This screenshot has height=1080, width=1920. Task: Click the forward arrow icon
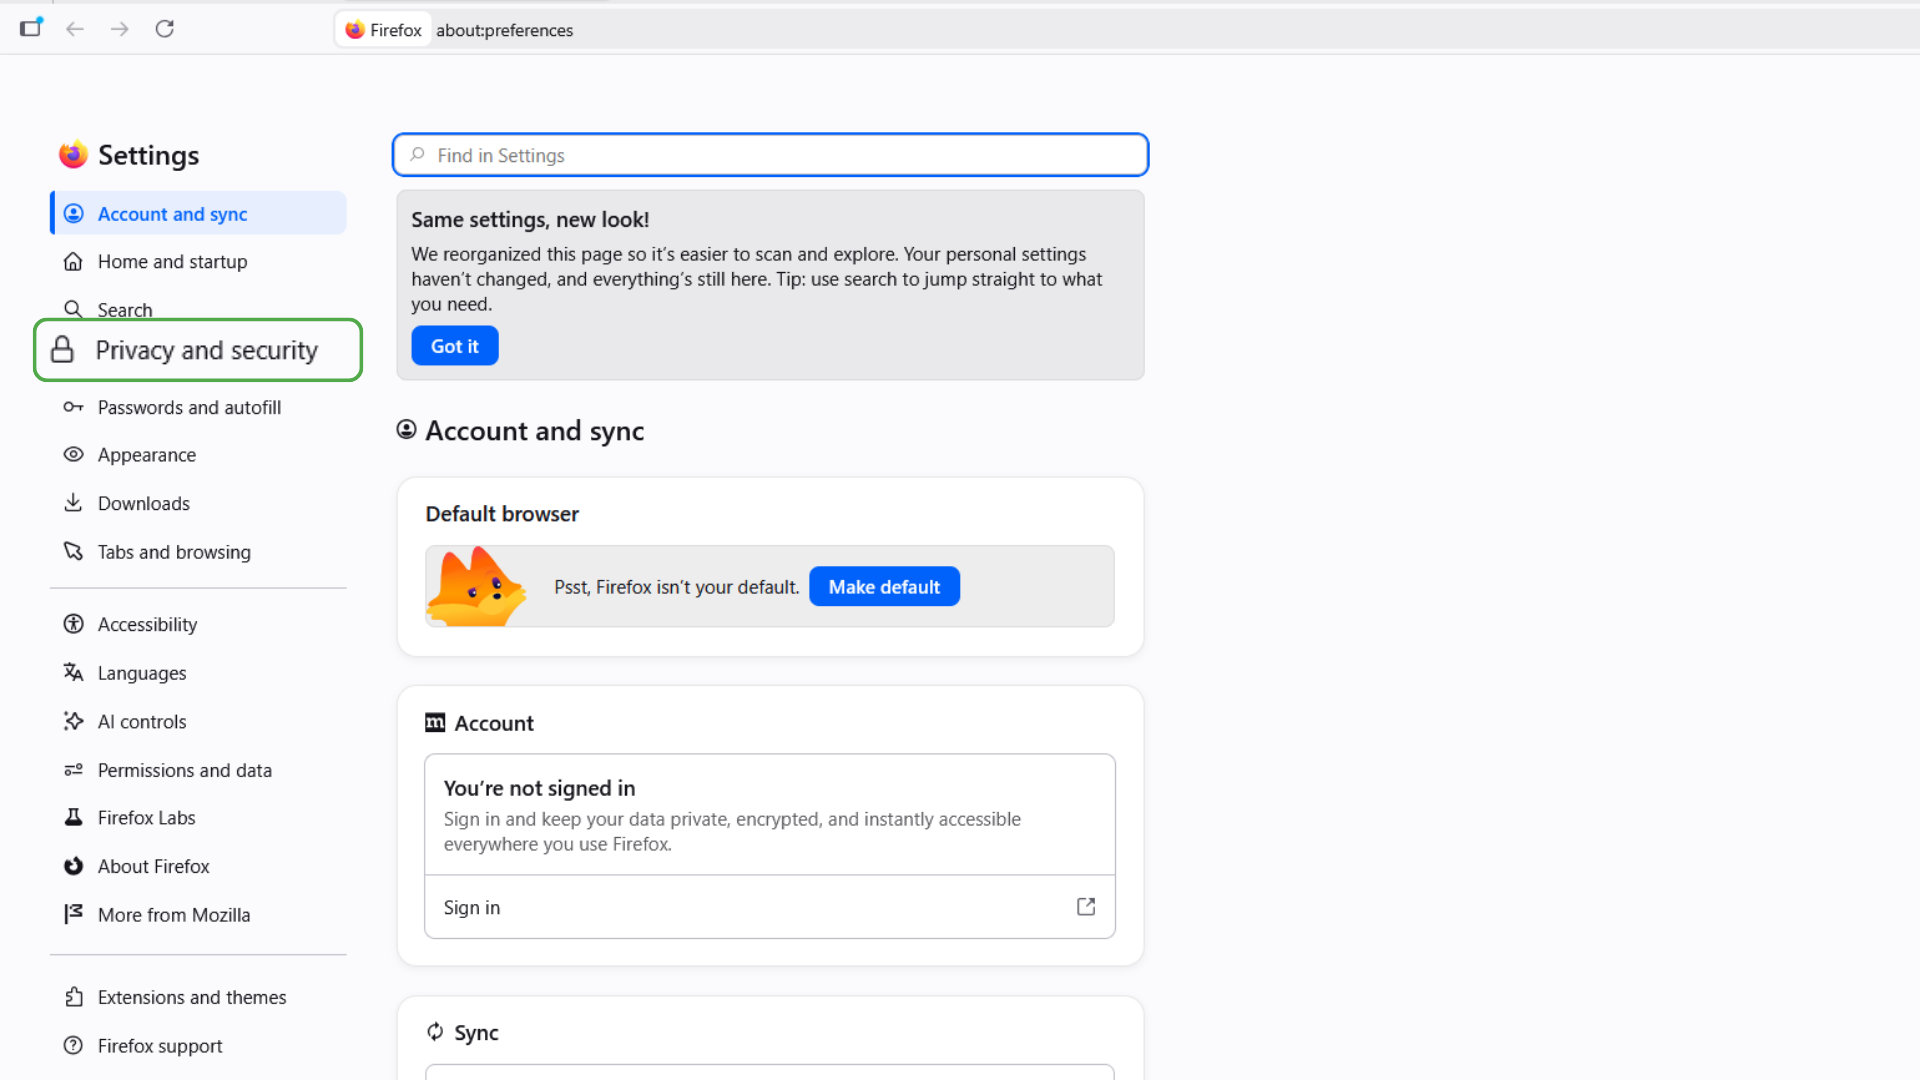coord(120,29)
